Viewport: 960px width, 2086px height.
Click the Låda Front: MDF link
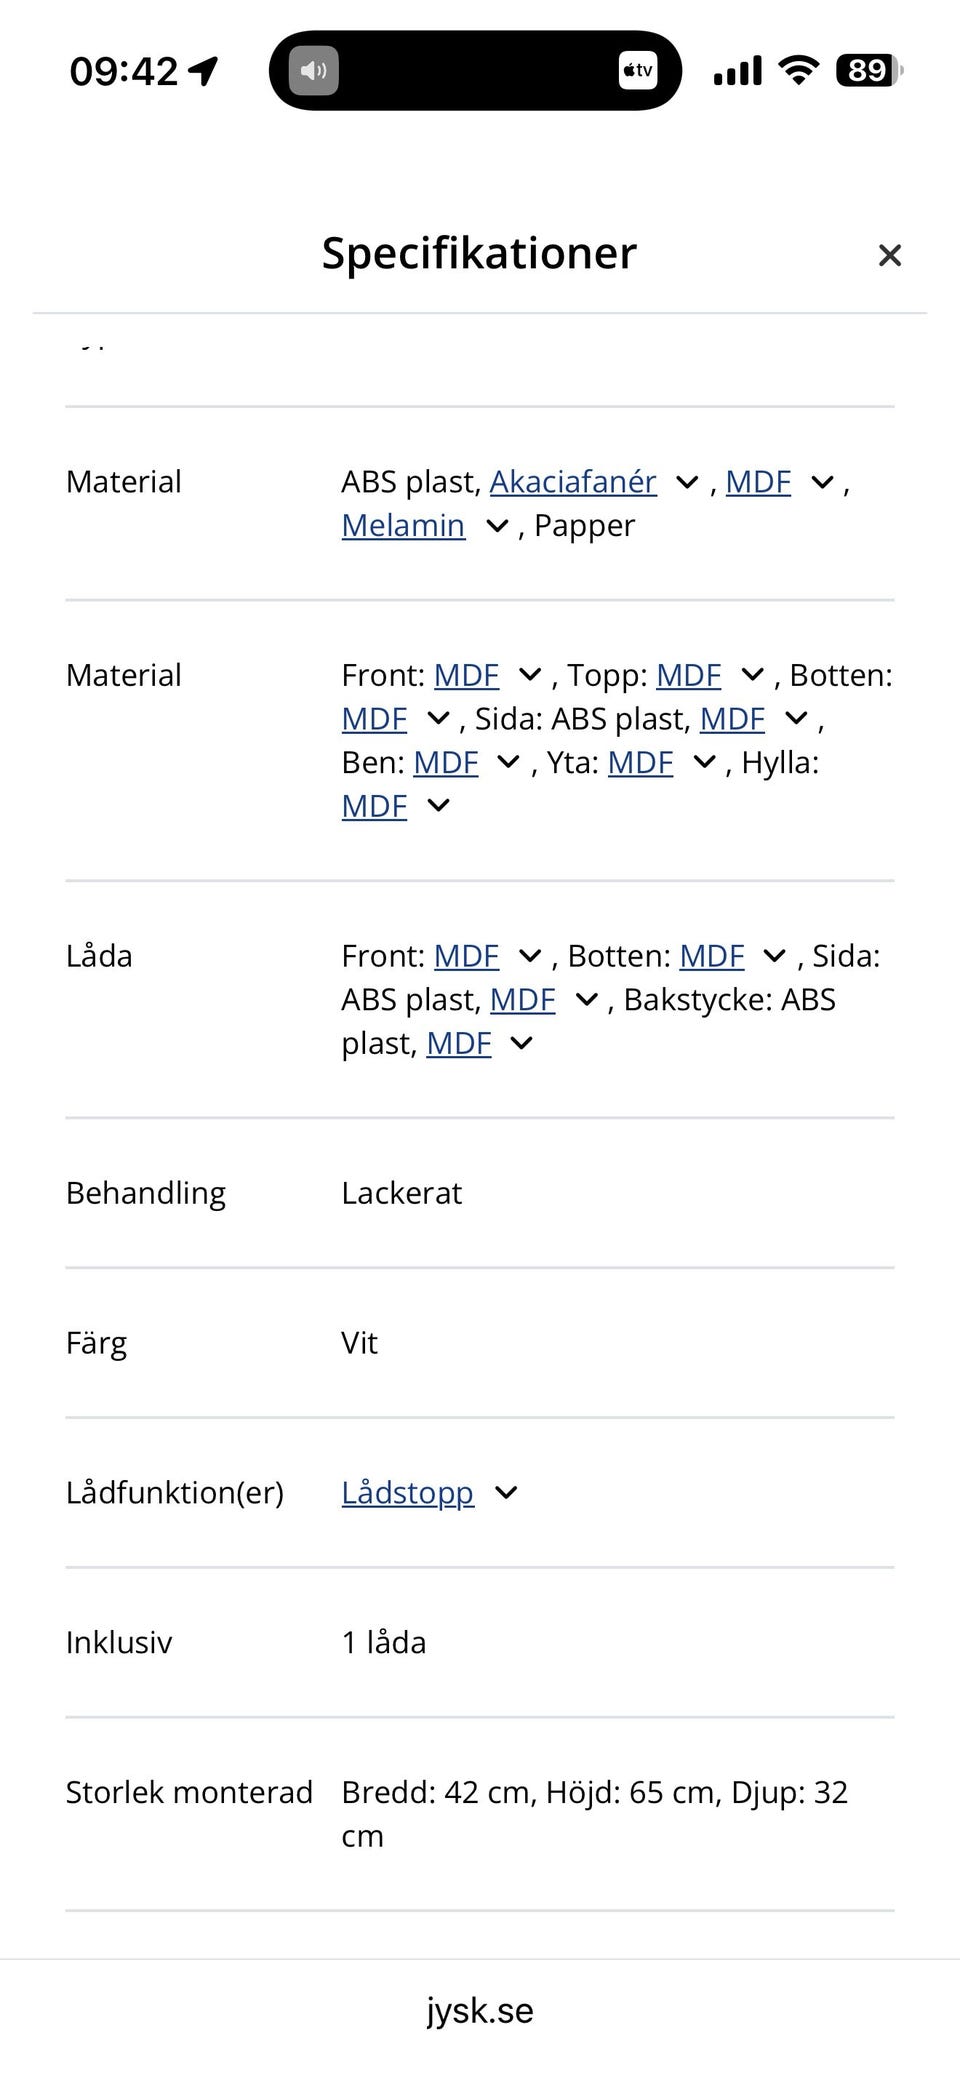466,957
